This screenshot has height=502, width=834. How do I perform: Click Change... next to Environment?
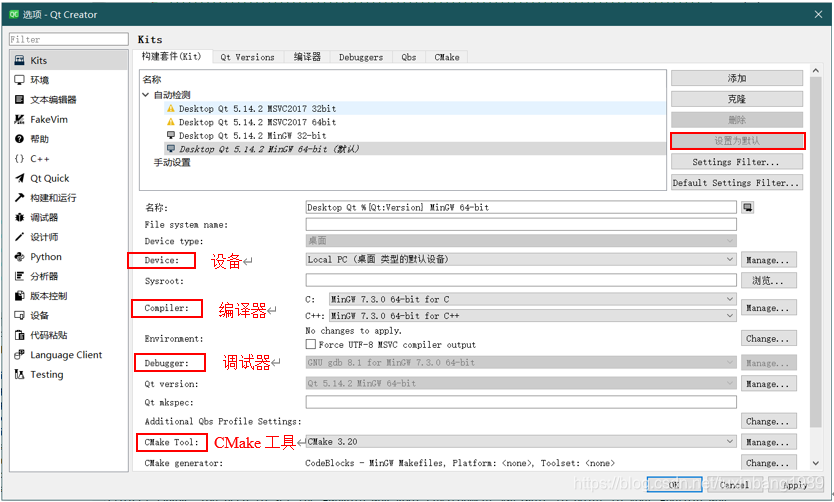tap(769, 338)
